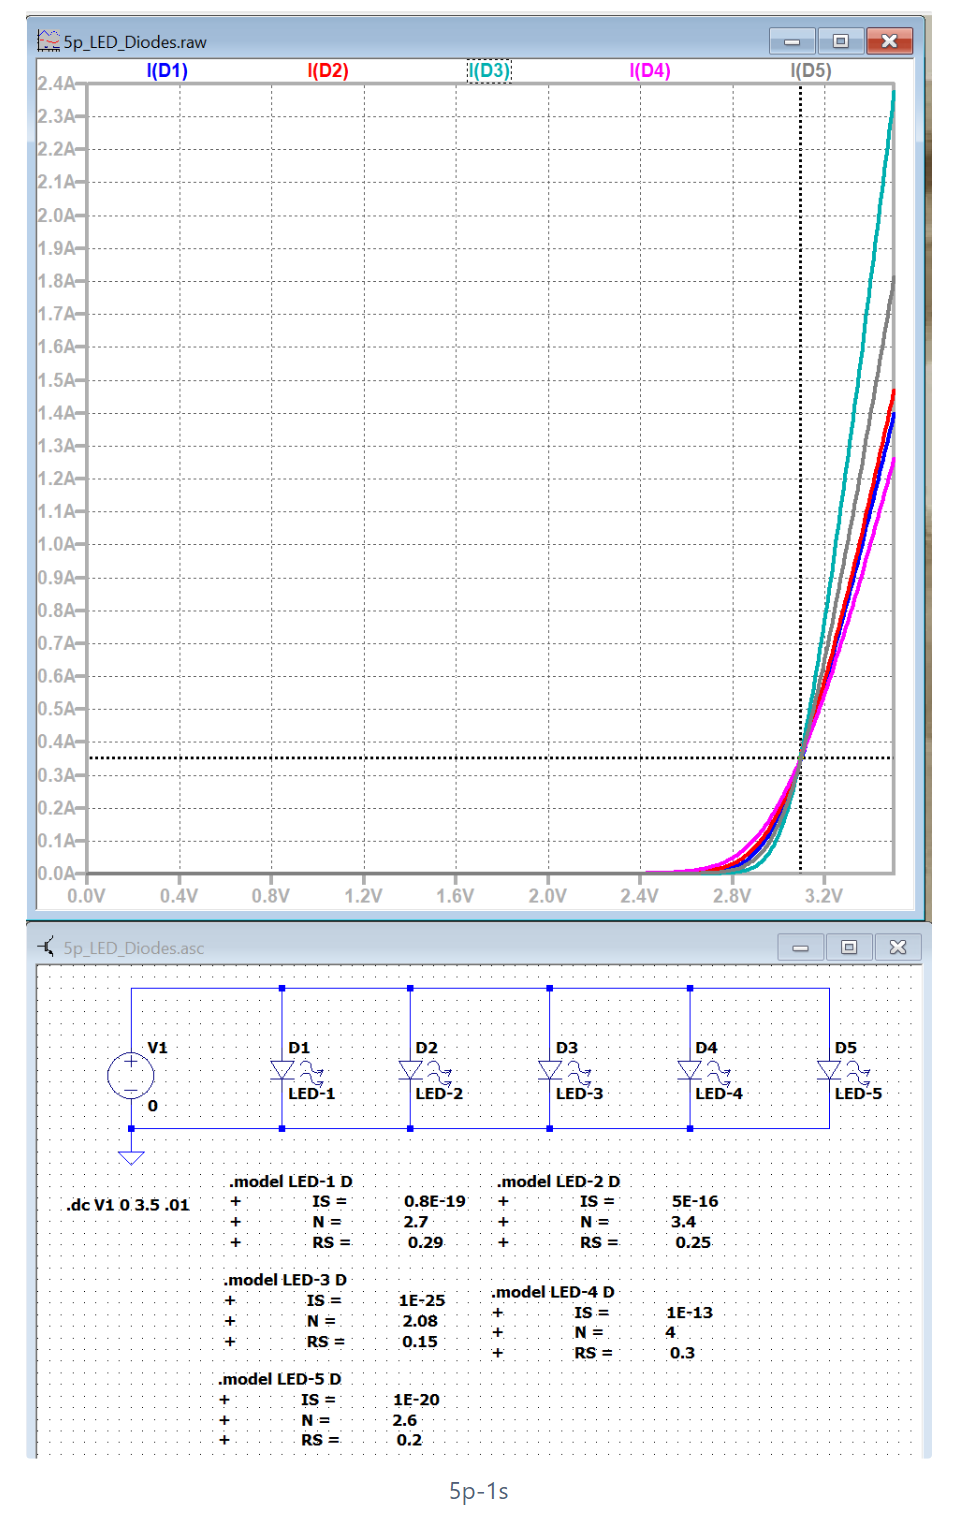957x1517 pixels.
Task: Click the 5E-16 IS value of LED-2
Action: (695, 1201)
